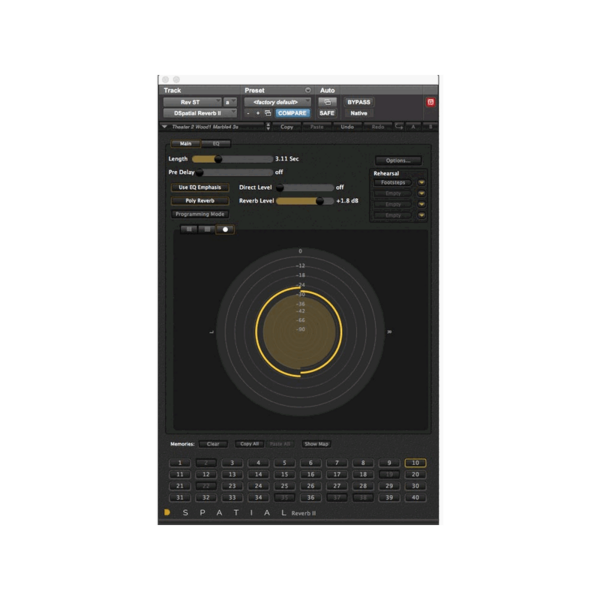Switch to the Main tab
This screenshot has height=600, width=600.
click(x=186, y=144)
